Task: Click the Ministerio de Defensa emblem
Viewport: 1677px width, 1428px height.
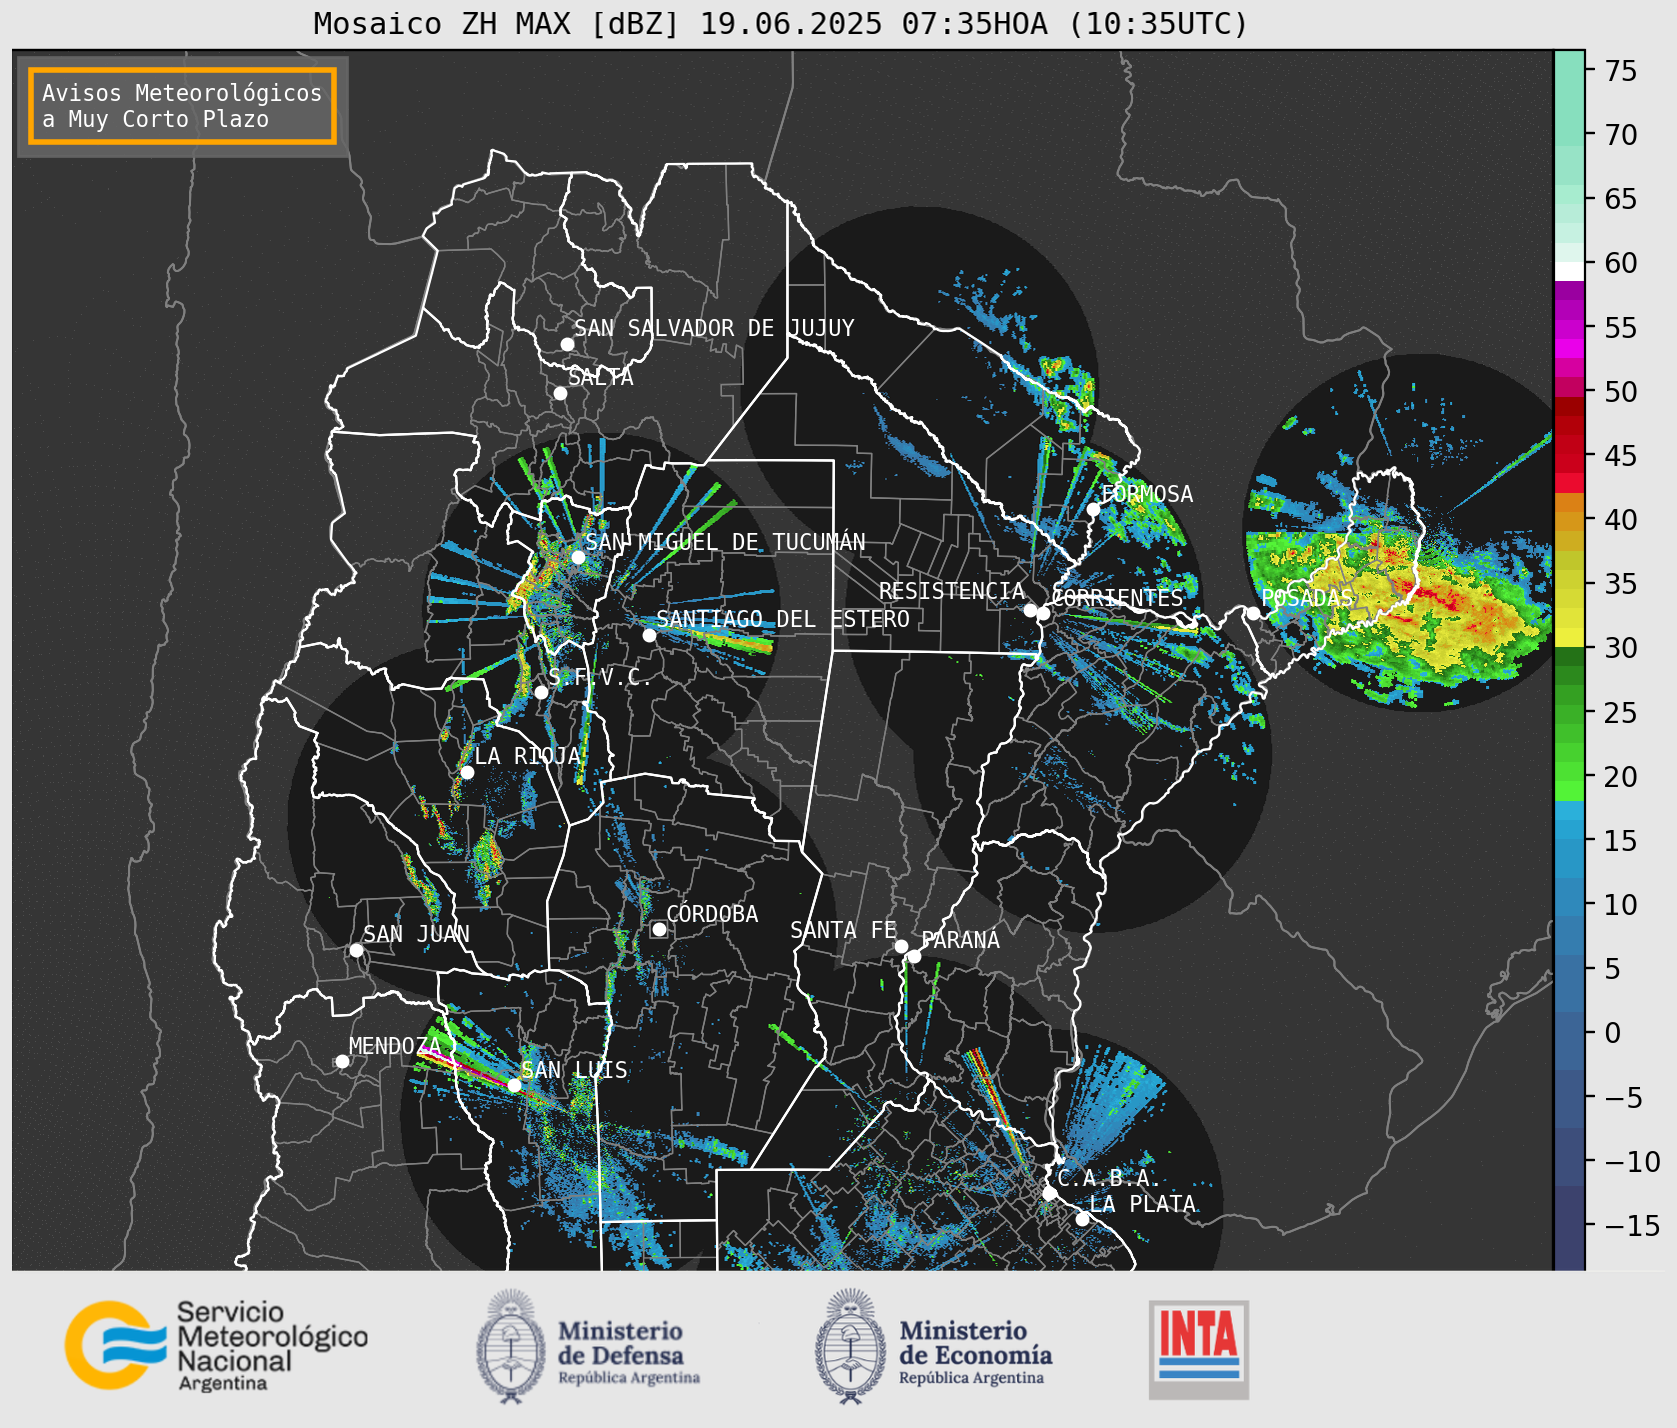Action: tap(511, 1346)
